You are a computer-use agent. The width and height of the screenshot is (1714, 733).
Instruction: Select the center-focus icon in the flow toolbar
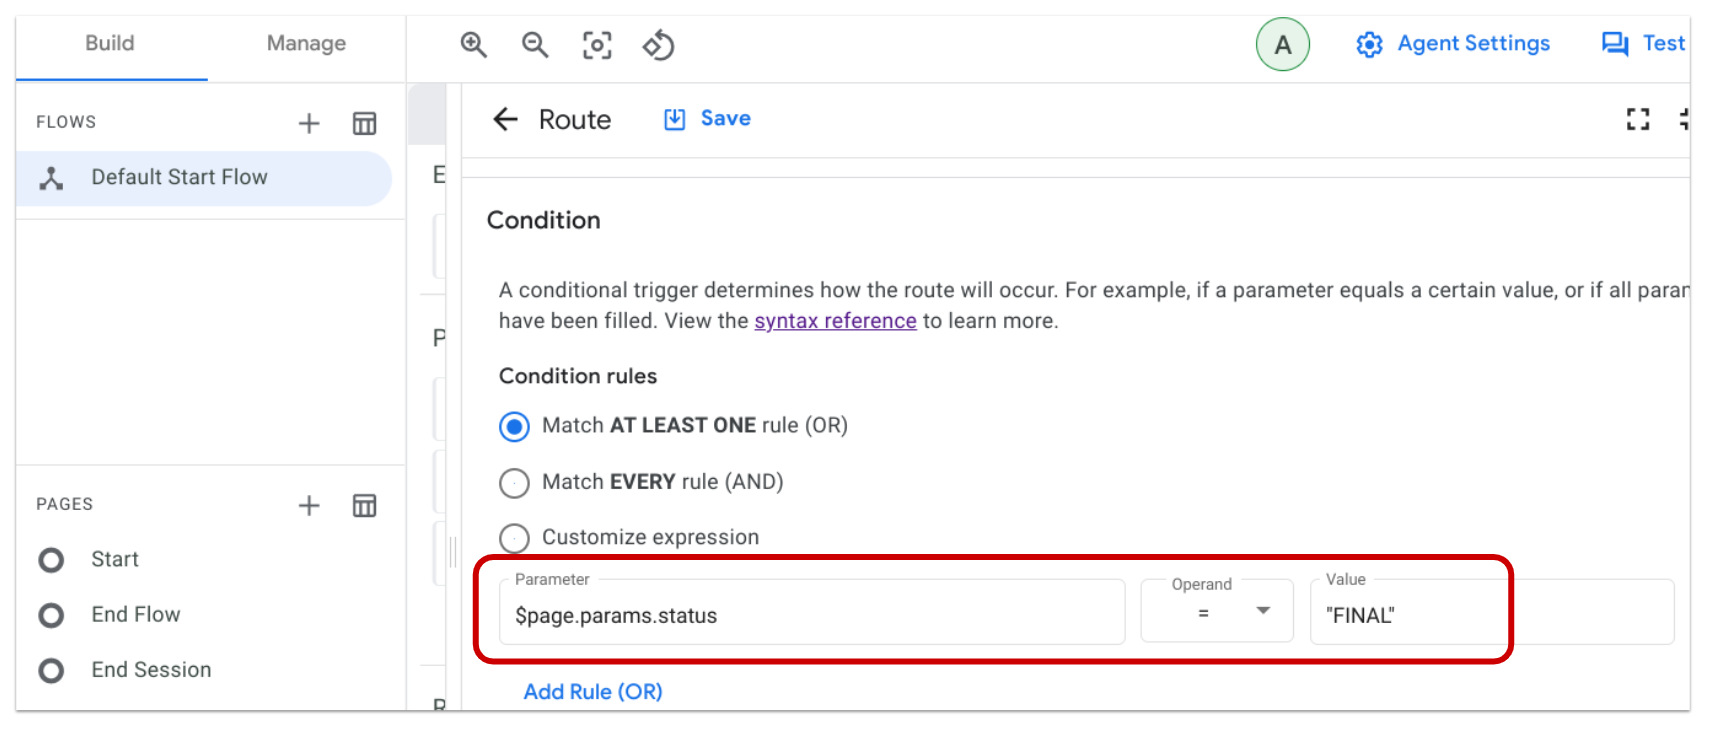pyautogui.click(x=597, y=45)
